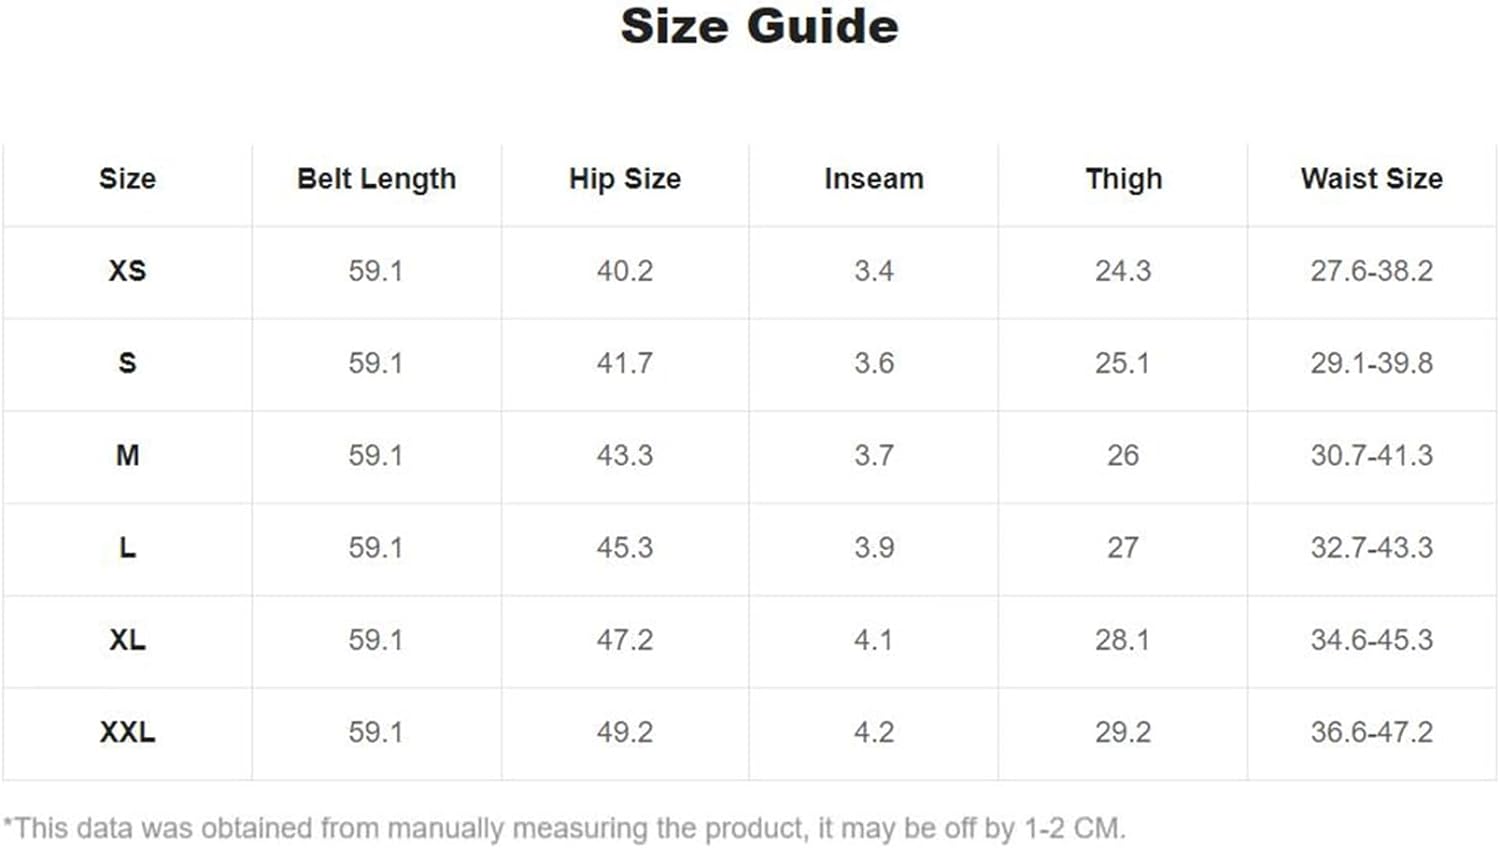Click the XL waist value 34.6-45.3

coord(1372,640)
